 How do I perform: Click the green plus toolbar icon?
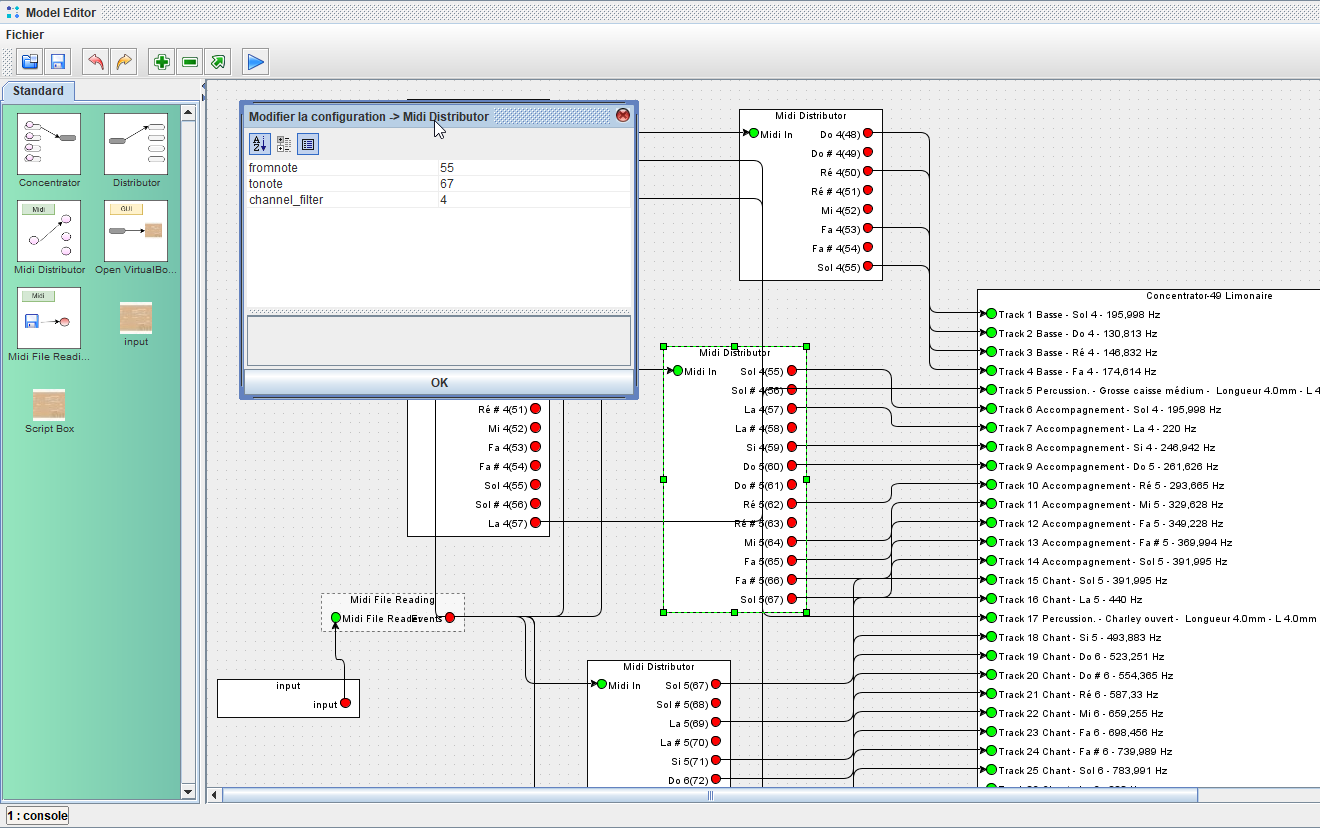(x=162, y=62)
